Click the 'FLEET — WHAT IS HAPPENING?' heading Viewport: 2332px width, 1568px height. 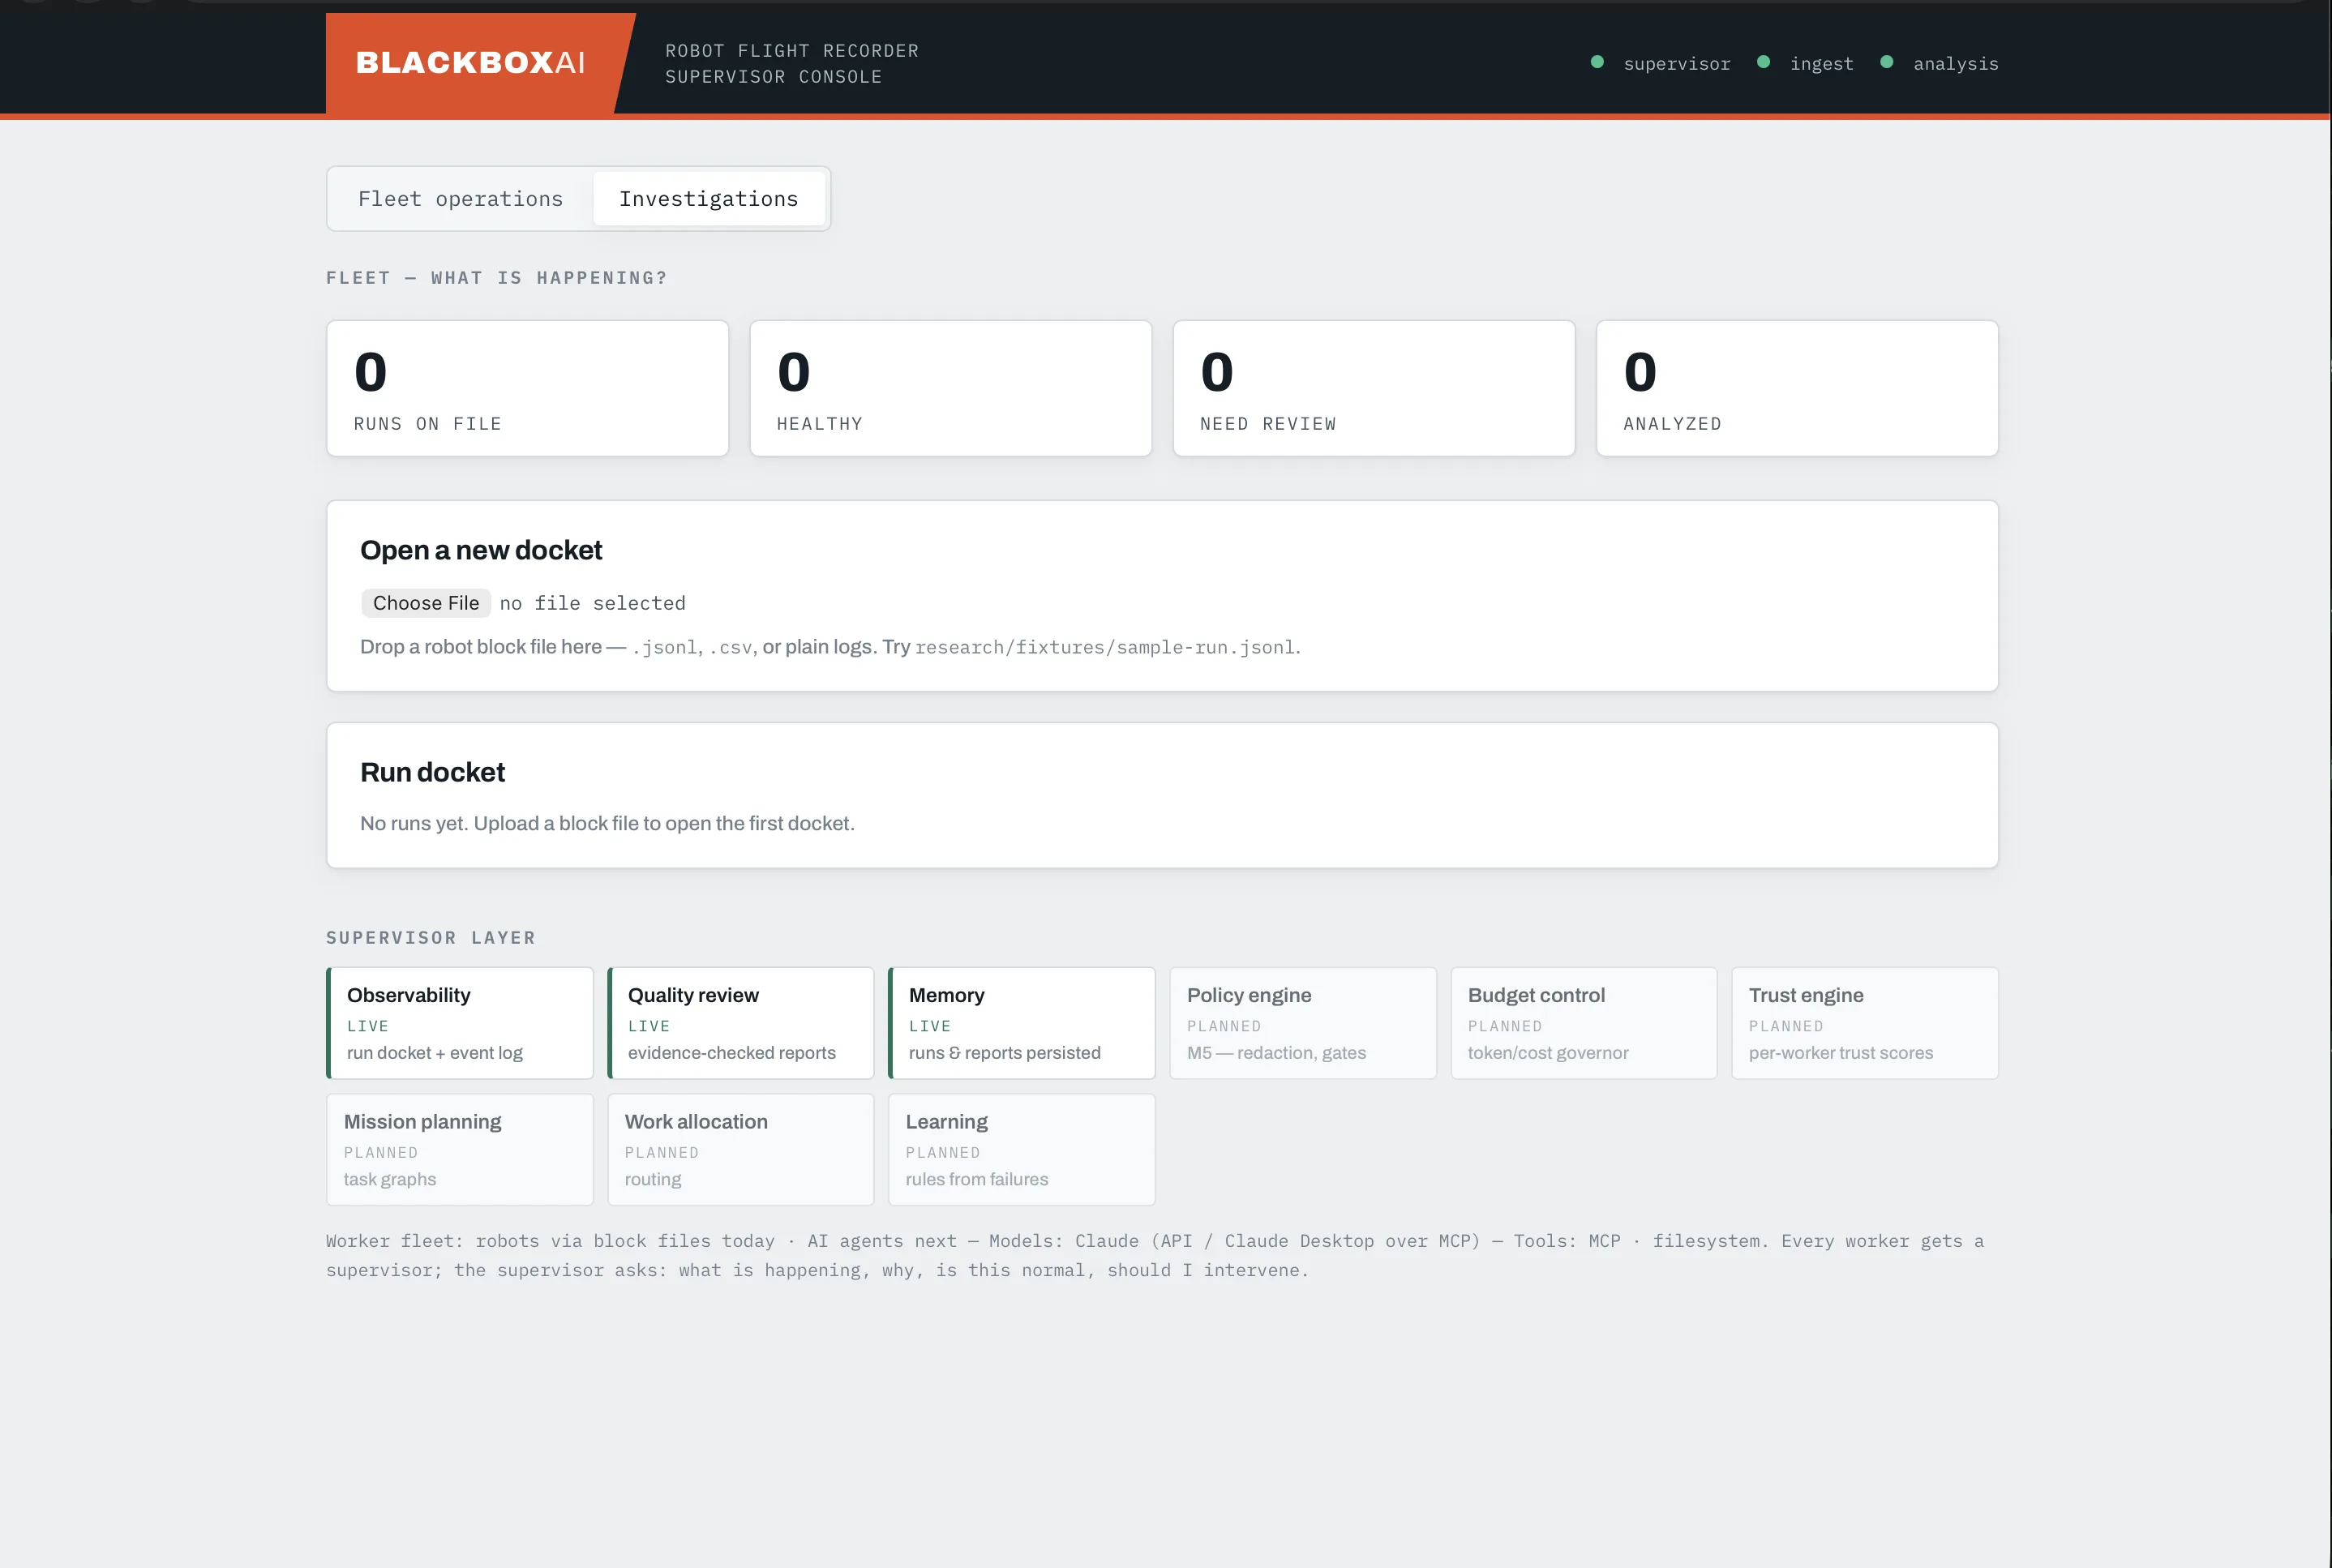[496, 278]
